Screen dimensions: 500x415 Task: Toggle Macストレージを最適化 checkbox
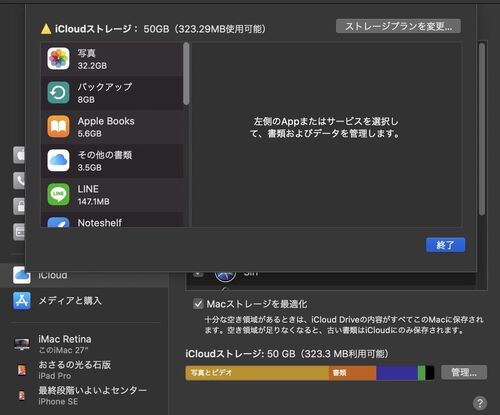click(x=198, y=304)
